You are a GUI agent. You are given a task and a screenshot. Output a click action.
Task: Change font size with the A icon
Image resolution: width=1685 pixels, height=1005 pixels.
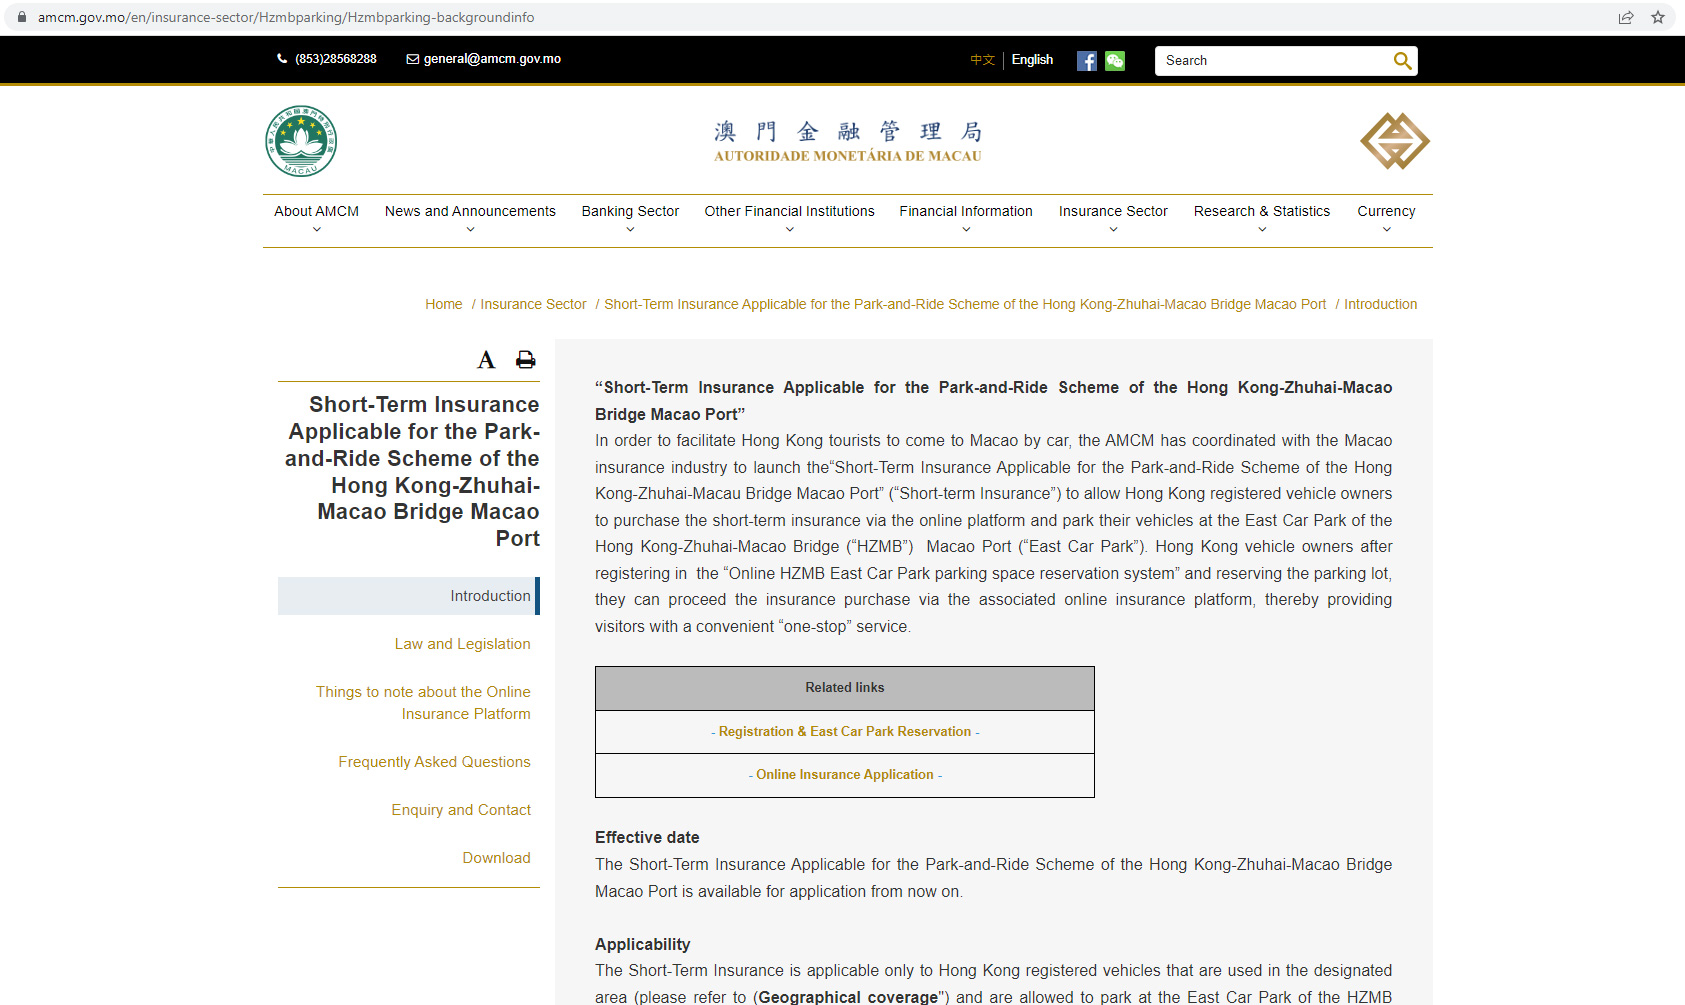tap(486, 360)
